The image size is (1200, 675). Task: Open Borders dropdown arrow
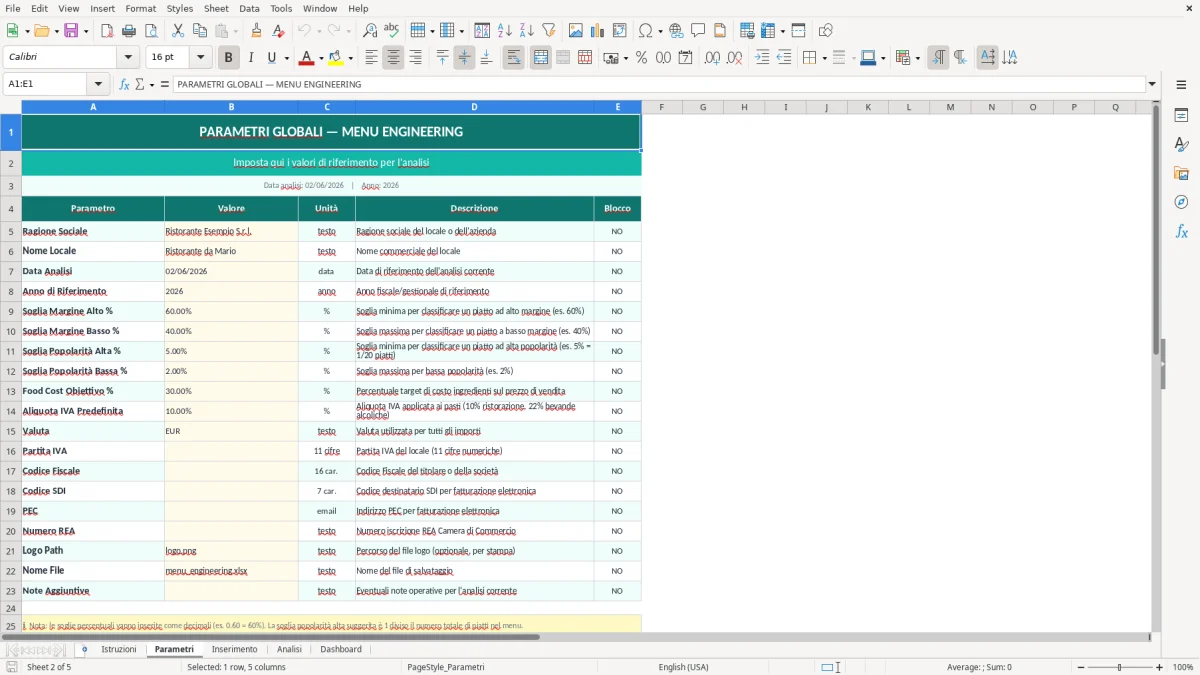coord(823,58)
